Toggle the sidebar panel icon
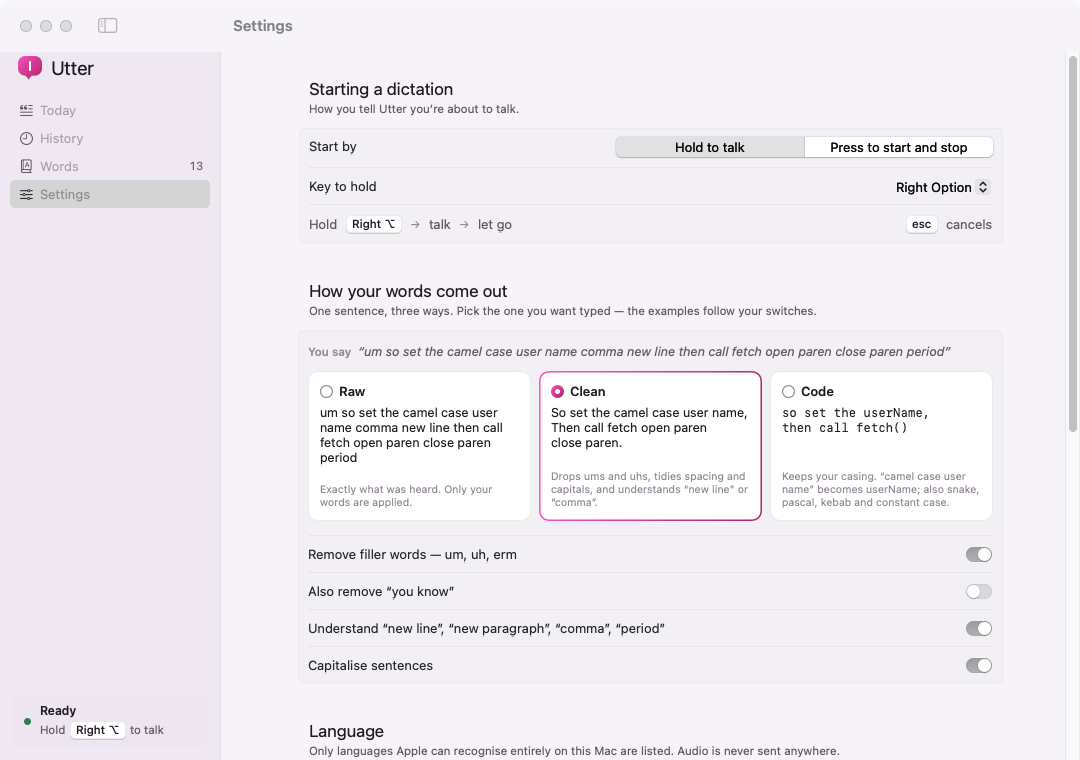Viewport: 1080px width, 760px height. coord(107,25)
